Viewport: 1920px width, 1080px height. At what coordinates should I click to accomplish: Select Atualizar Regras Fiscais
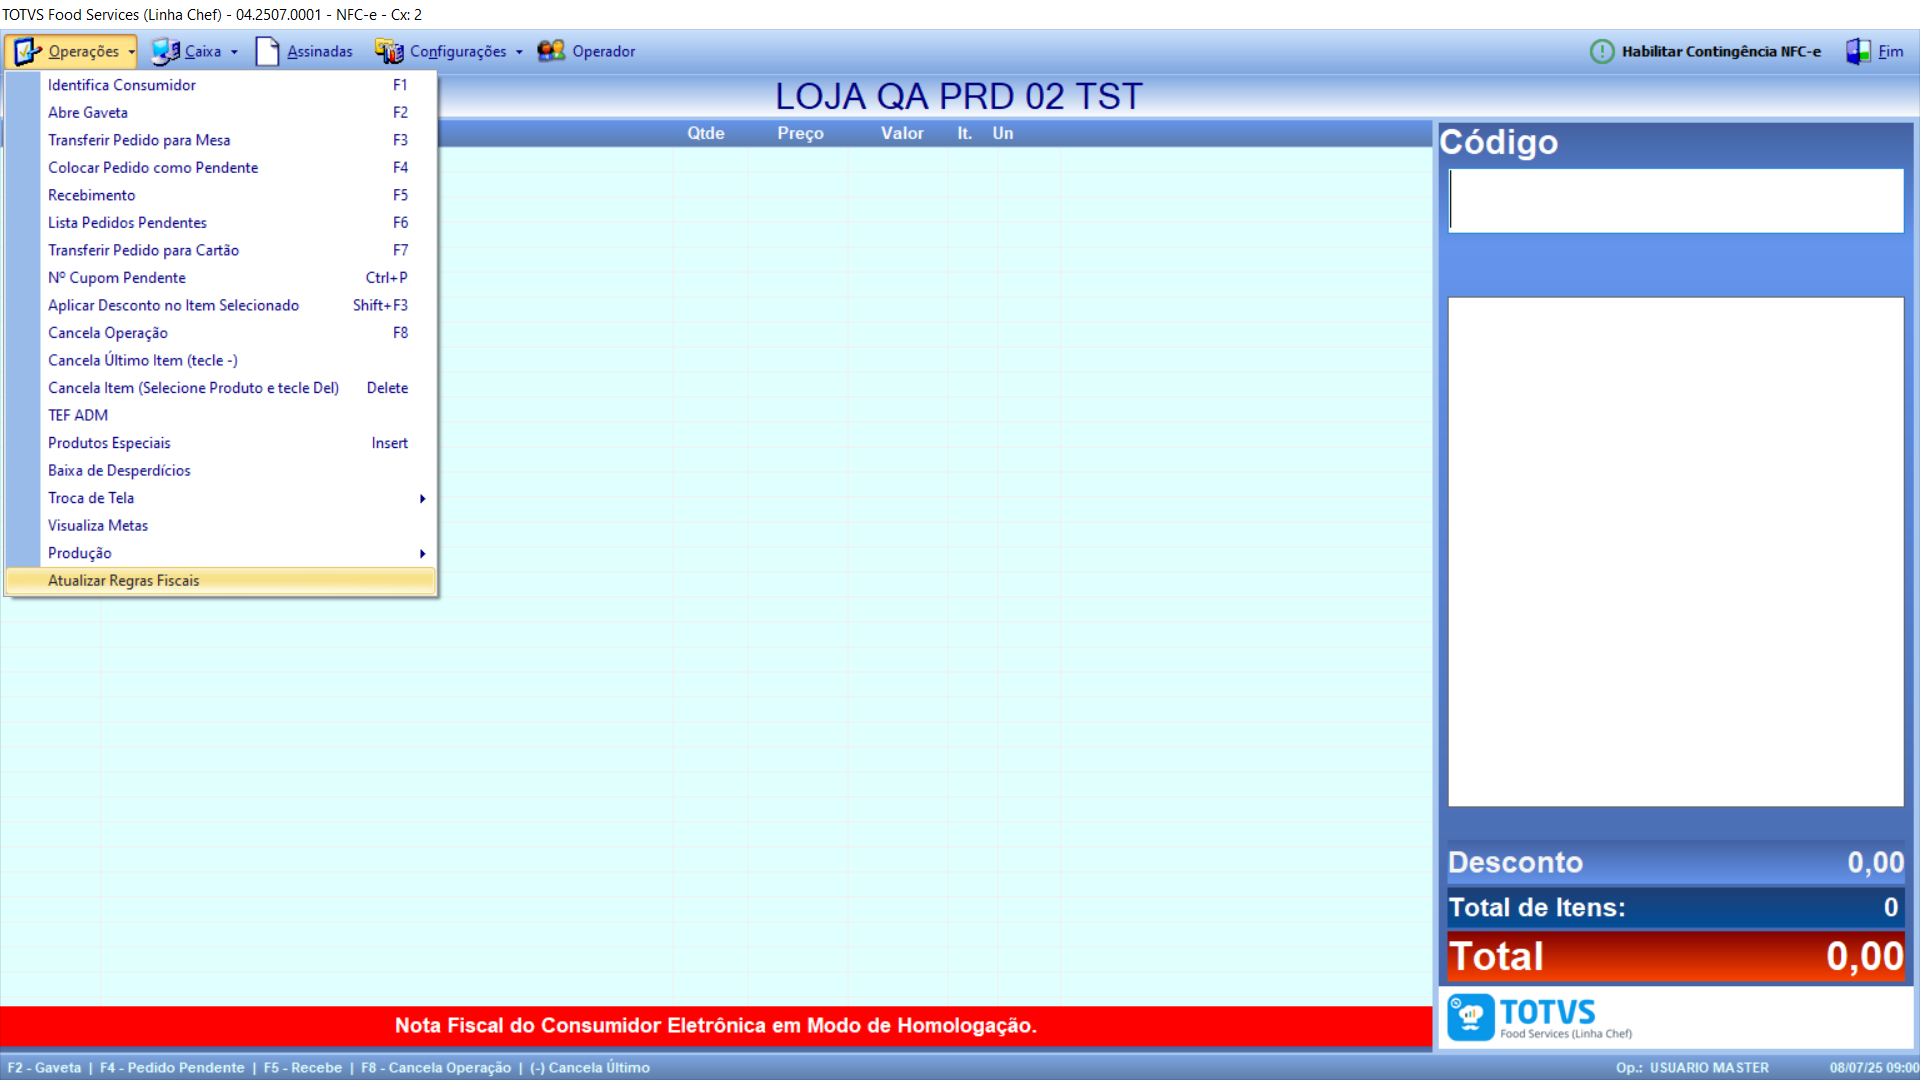[x=124, y=580]
